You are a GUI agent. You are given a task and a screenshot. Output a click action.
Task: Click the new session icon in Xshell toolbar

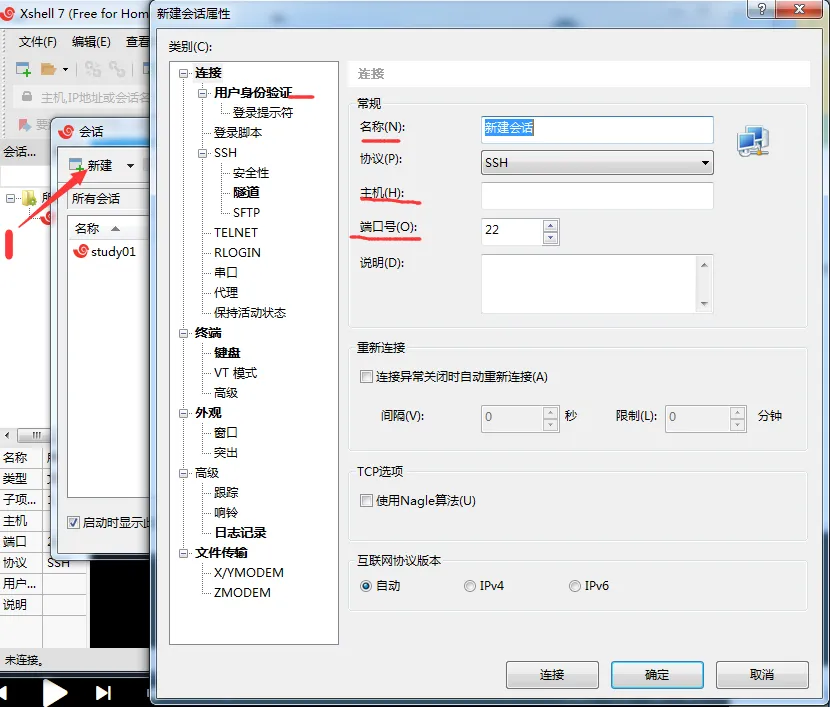coord(23,69)
